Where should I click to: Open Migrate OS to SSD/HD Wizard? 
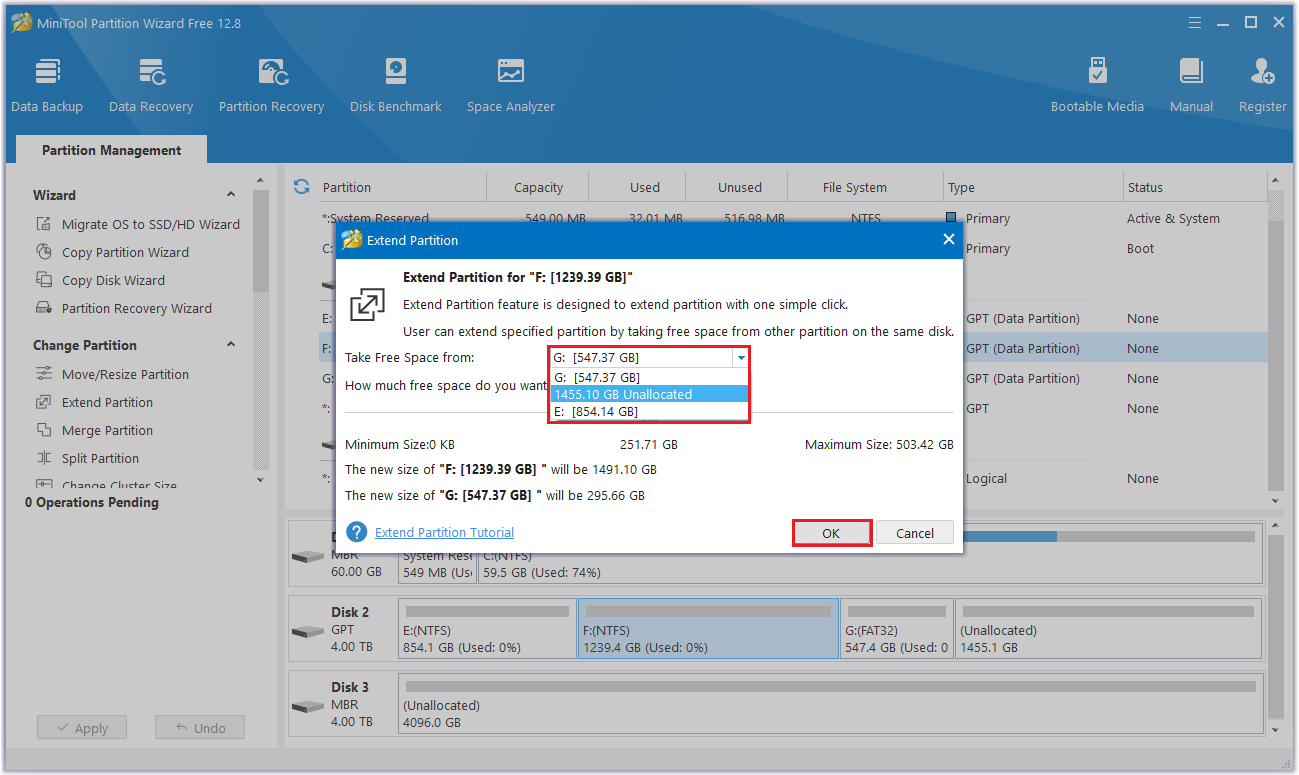coord(138,224)
